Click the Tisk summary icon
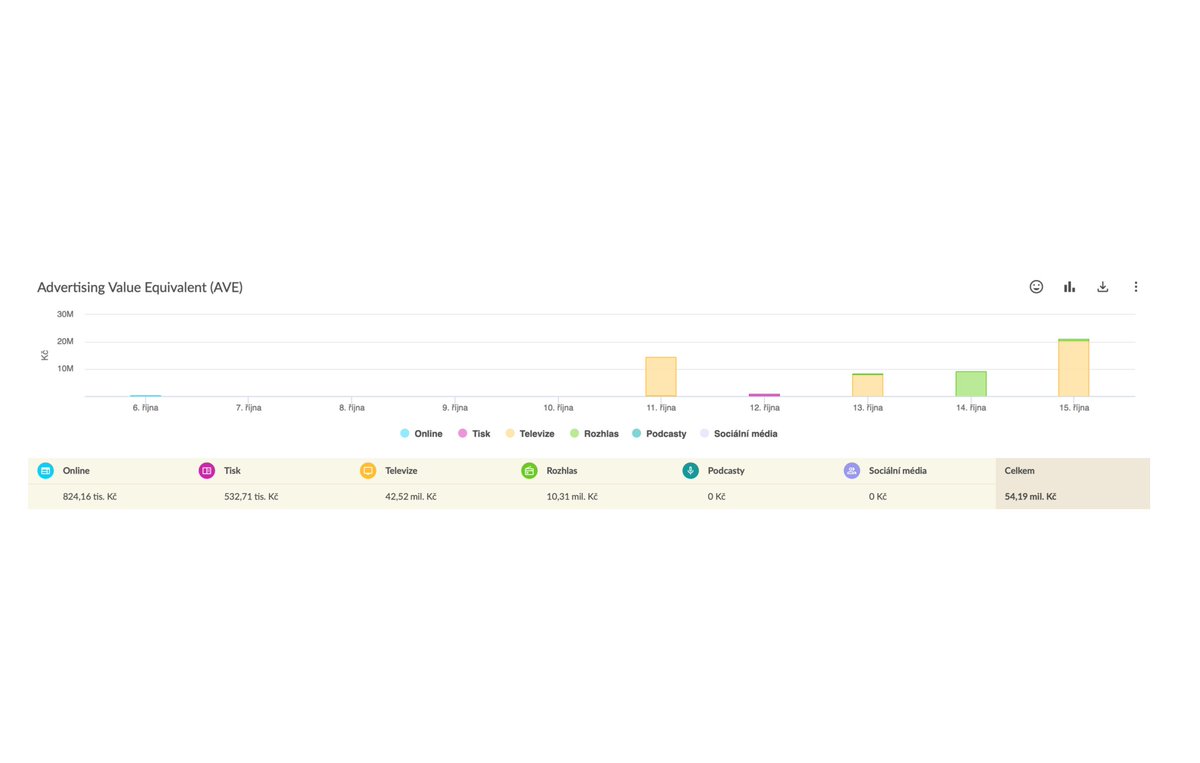This screenshot has width=1200, height=763. 207,470
